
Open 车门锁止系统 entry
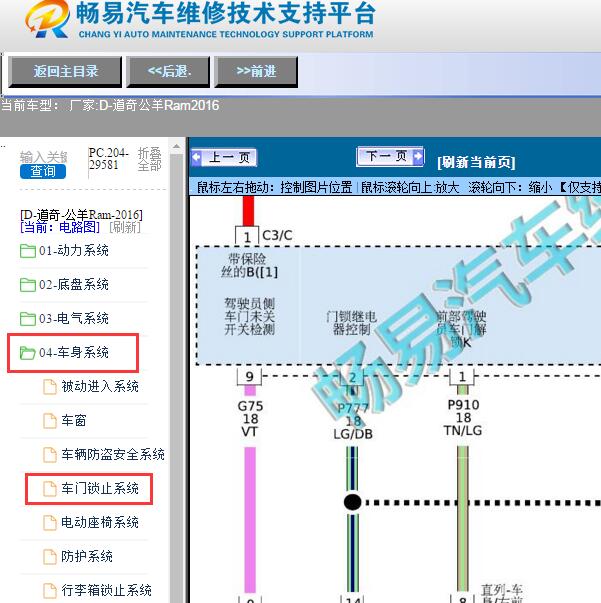coord(100,488)
